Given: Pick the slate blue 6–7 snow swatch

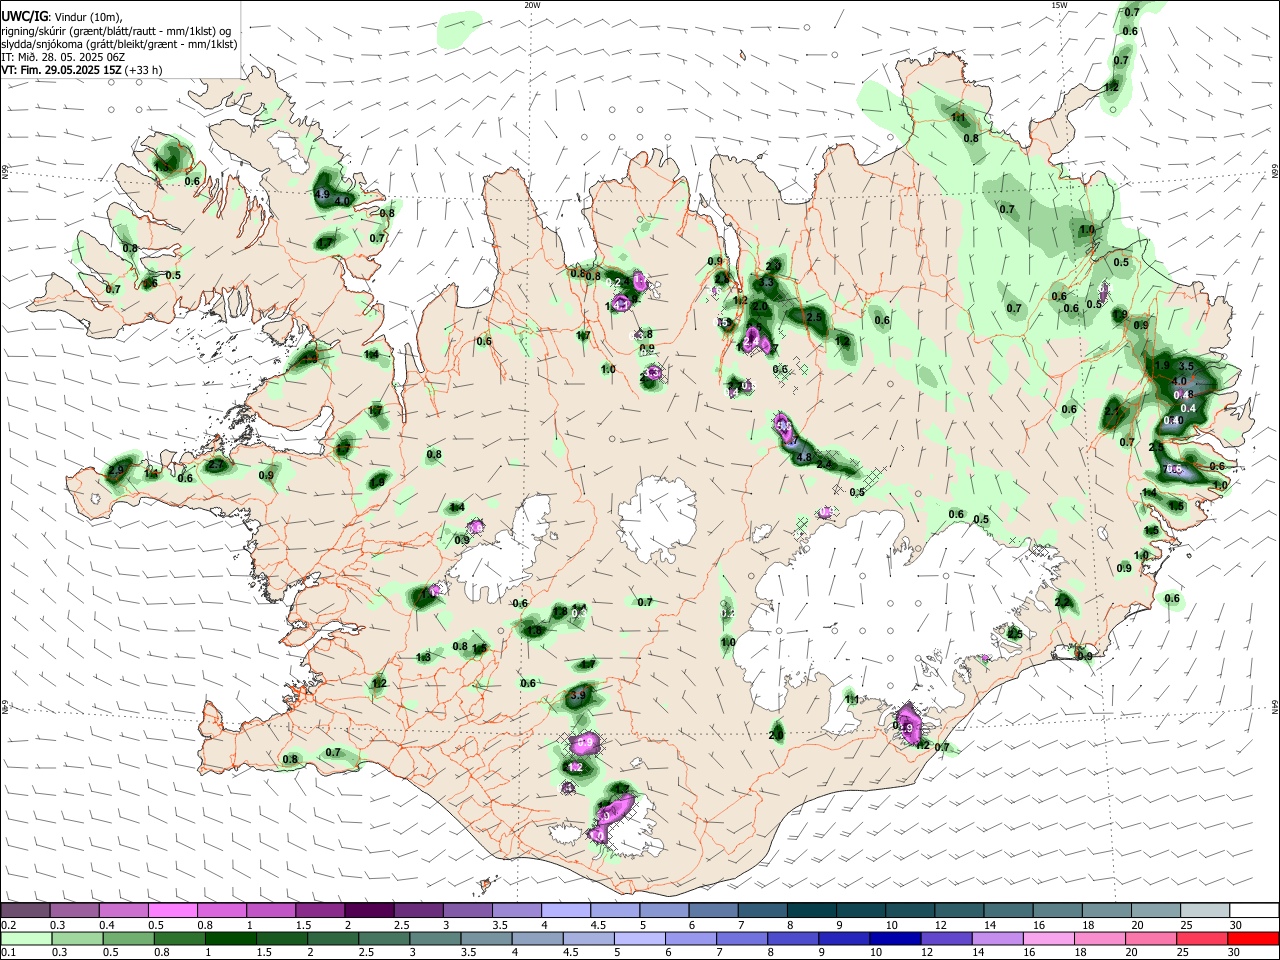Looking at the screenshot, I should pos(714,911).
